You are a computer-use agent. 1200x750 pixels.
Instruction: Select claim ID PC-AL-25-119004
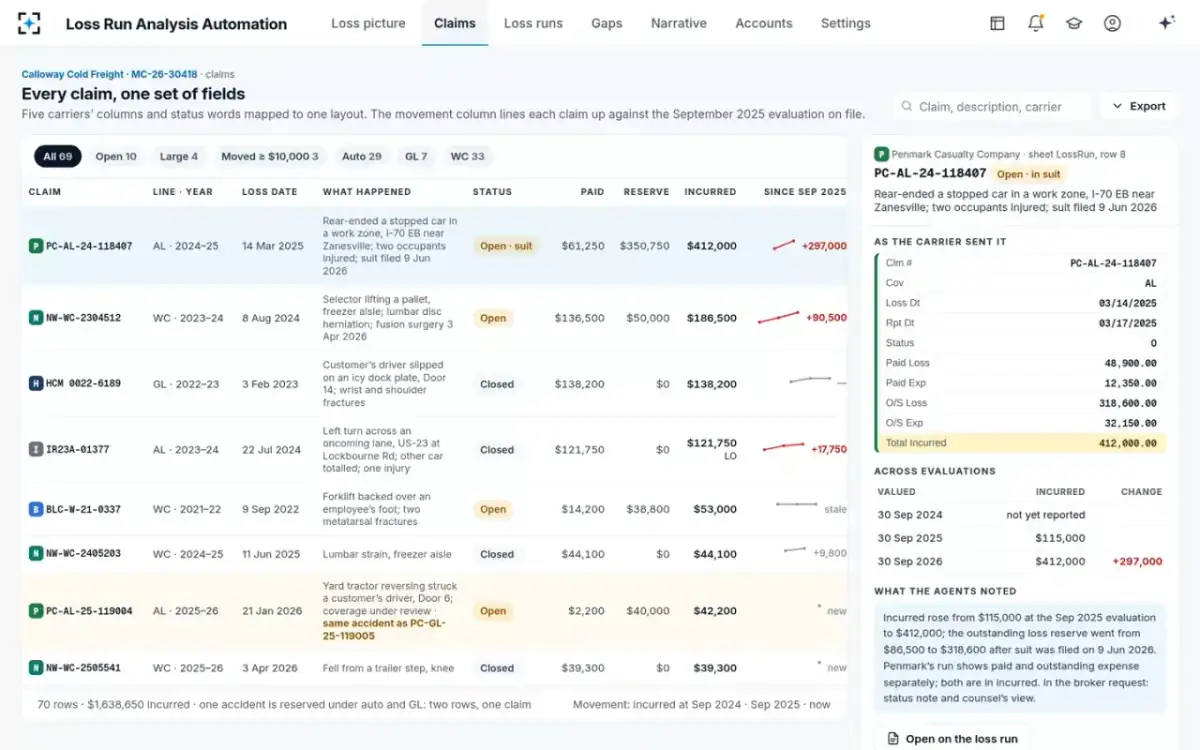89,611
